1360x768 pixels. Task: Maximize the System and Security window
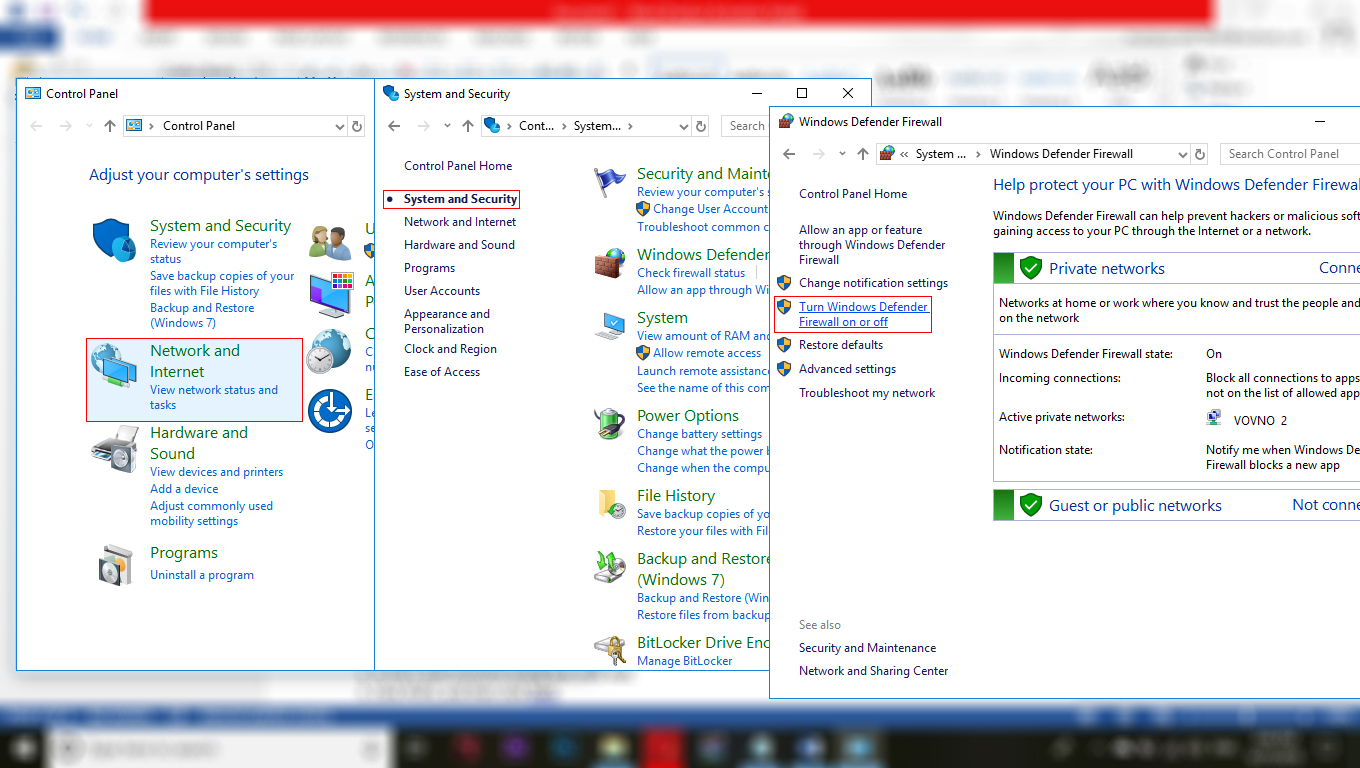point(802,93)
